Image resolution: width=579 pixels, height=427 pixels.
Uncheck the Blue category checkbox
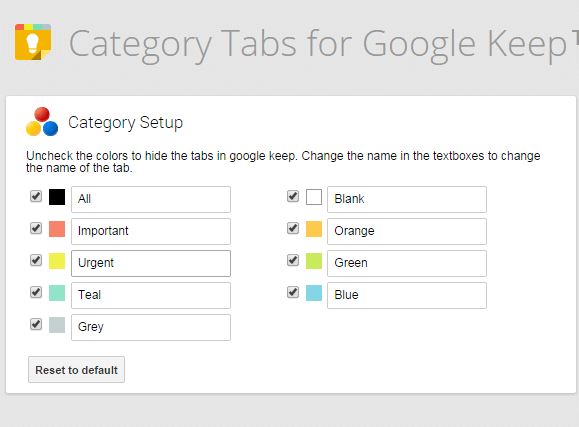coord(293,293)
